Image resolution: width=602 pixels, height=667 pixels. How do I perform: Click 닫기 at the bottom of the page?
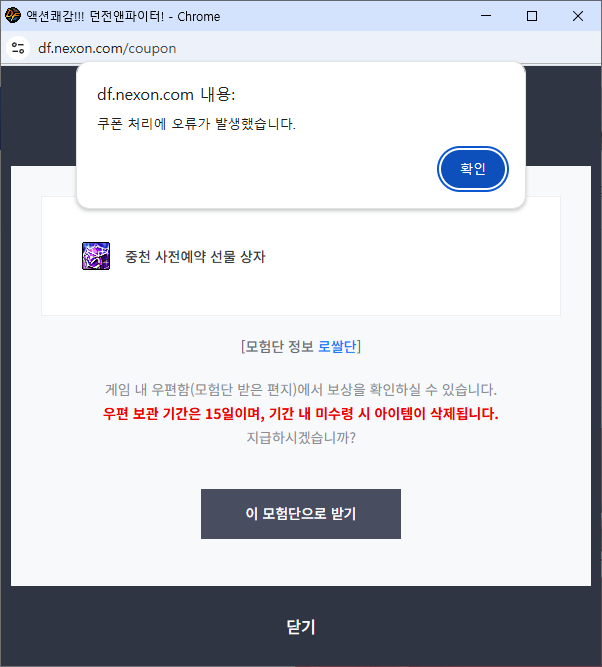click(x=300, y=627)
